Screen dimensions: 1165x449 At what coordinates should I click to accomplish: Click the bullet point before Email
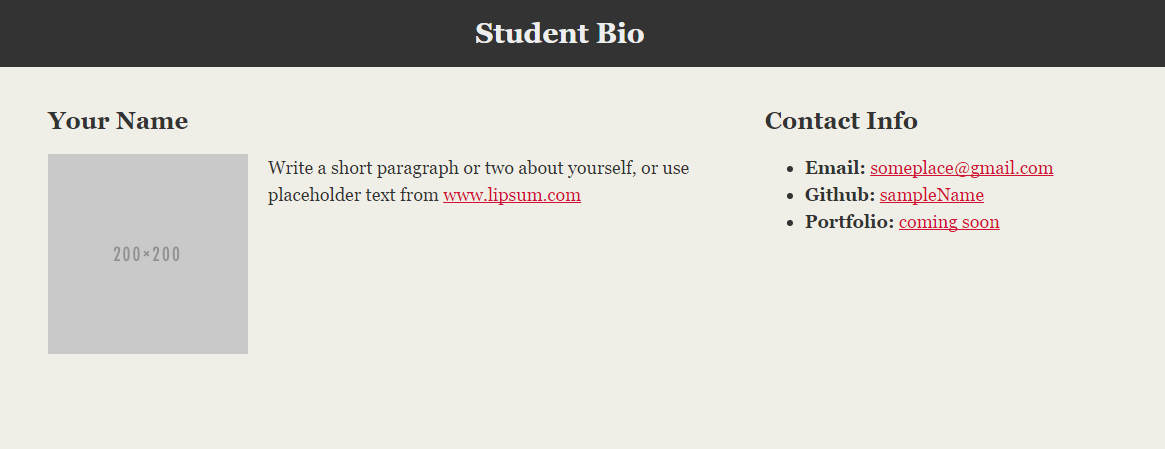(x=790, y=169)
